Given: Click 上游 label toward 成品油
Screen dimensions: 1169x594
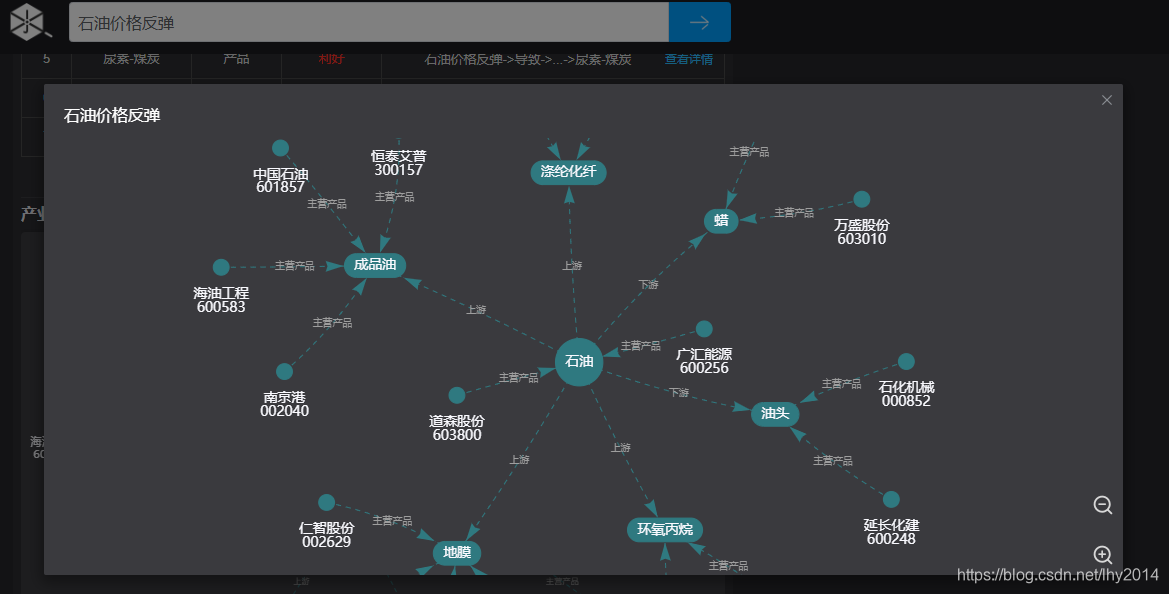Looking at the screenshot, I should point(476,309).
